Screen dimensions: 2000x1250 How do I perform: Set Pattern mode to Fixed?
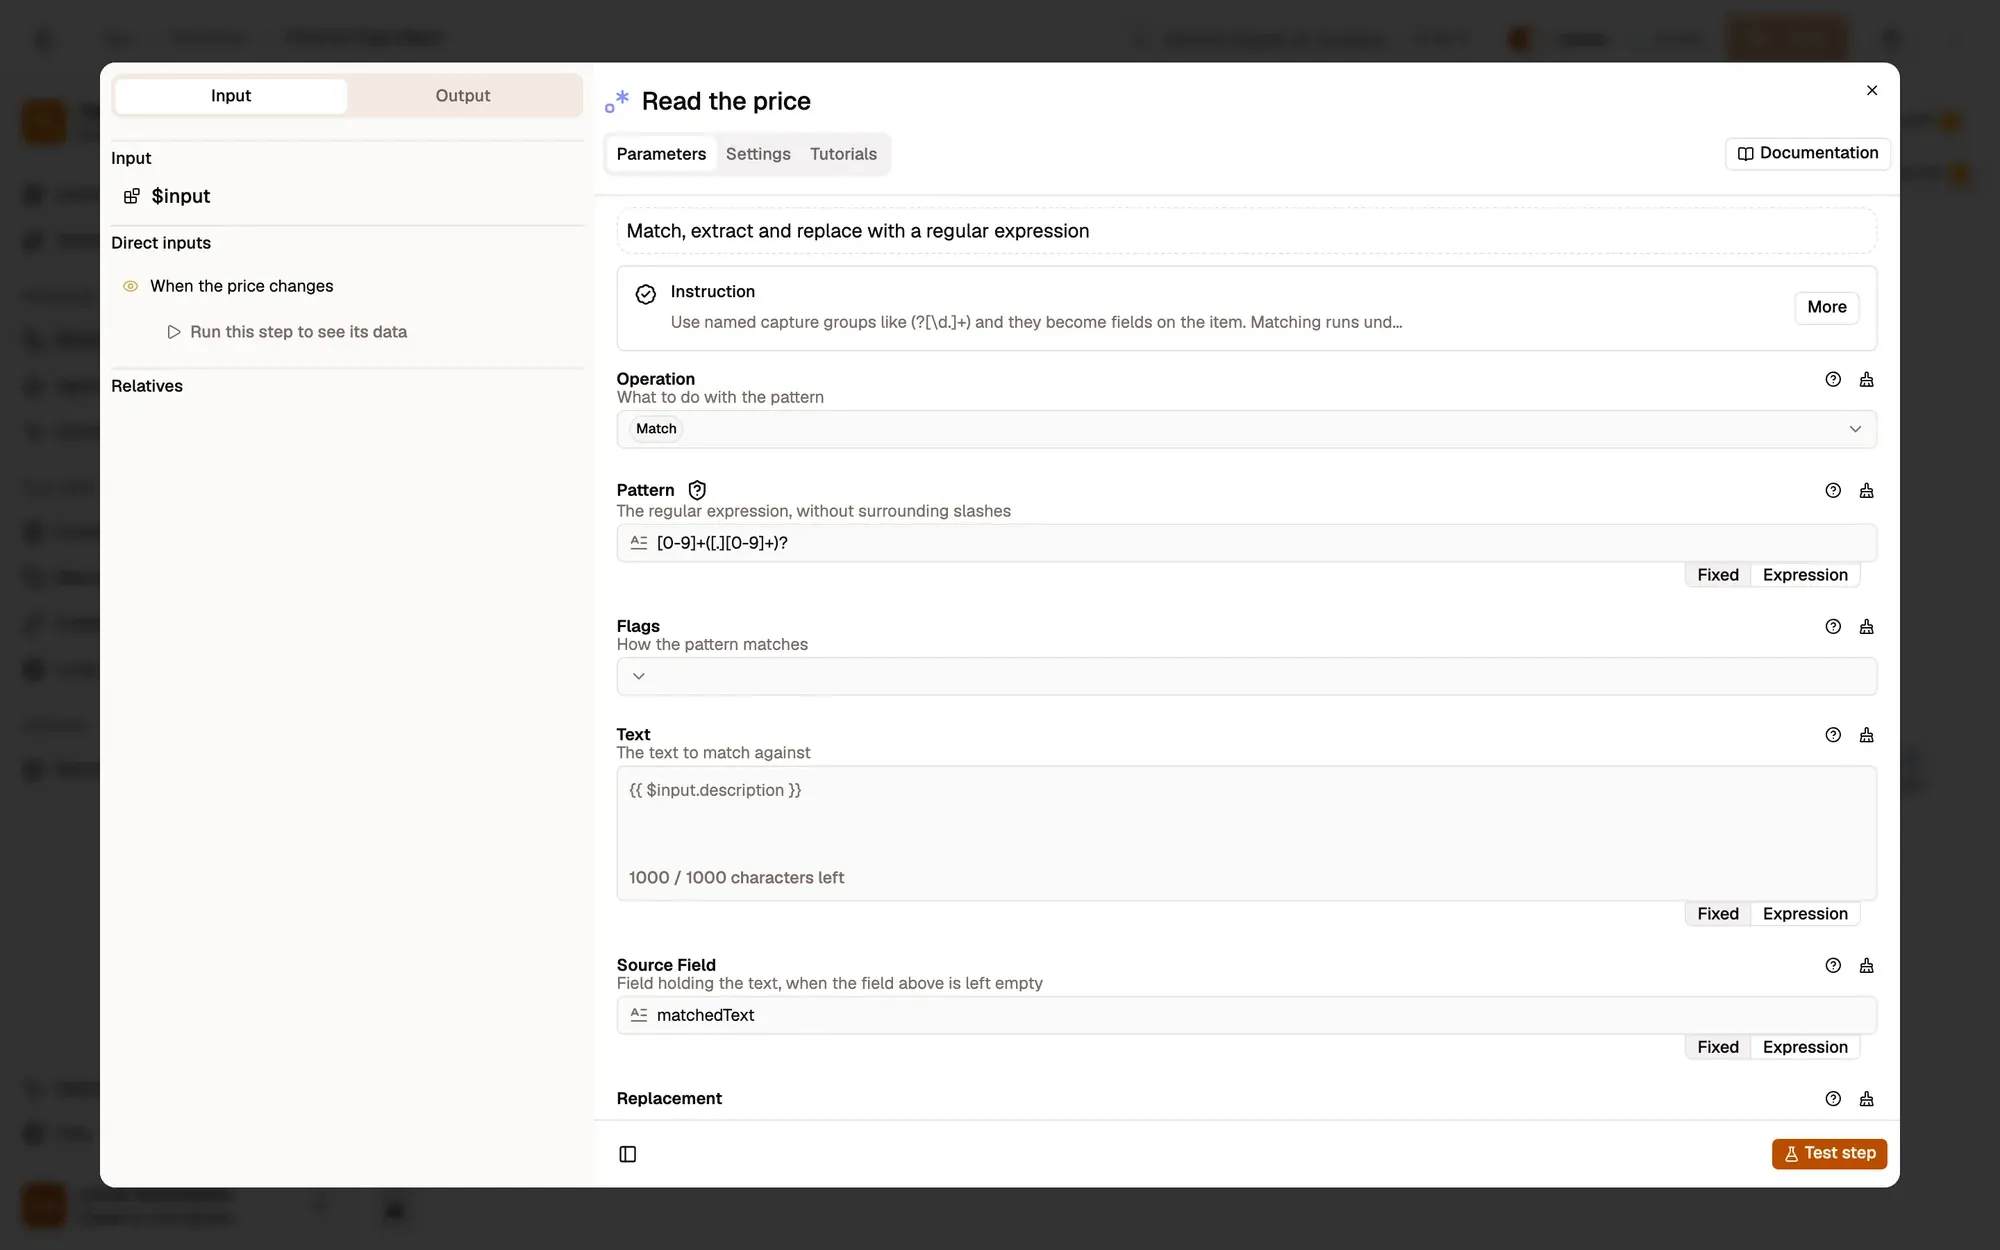point(1717,575)
